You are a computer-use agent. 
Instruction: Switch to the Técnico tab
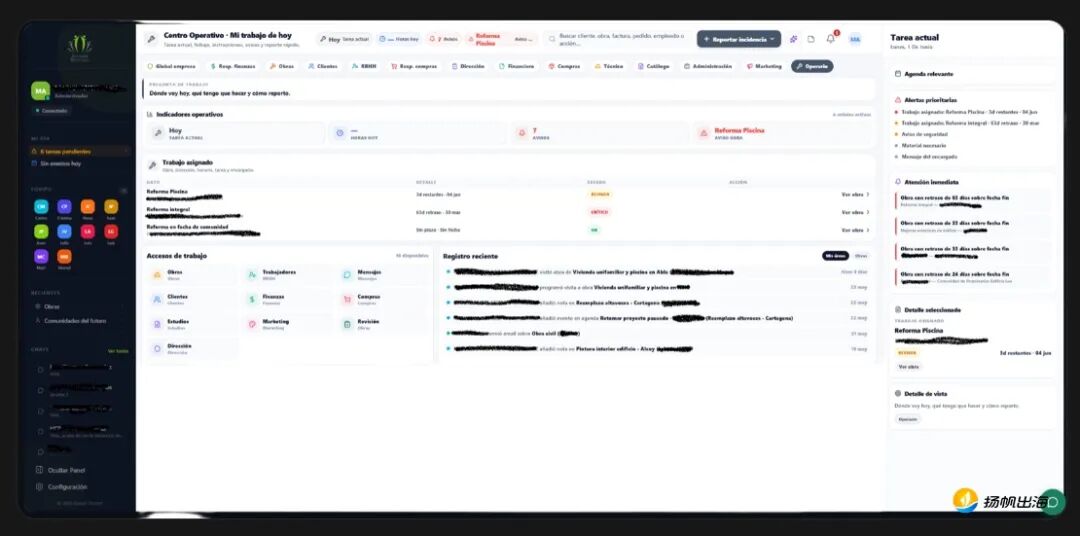[609, 66]
